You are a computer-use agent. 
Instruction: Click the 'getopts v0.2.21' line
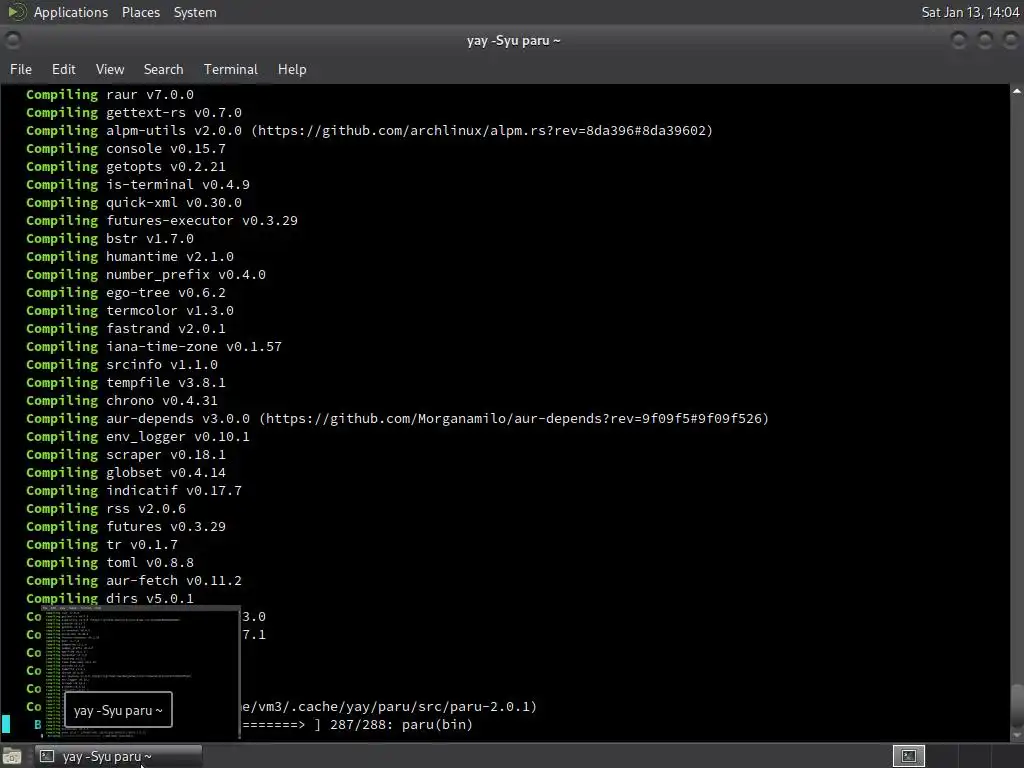click(x=126, y=167)
